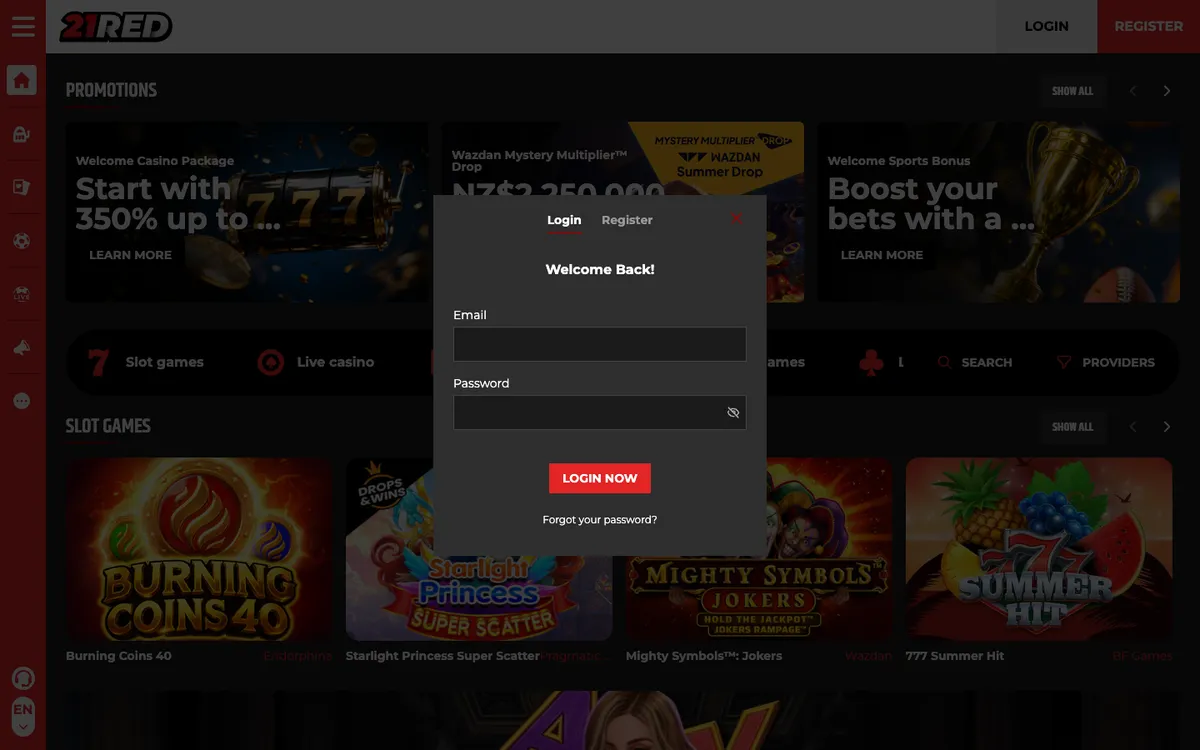Go back in Slot Games carousel
This screenshot has width=1200, height=750.
click(x=1133, y=427)
